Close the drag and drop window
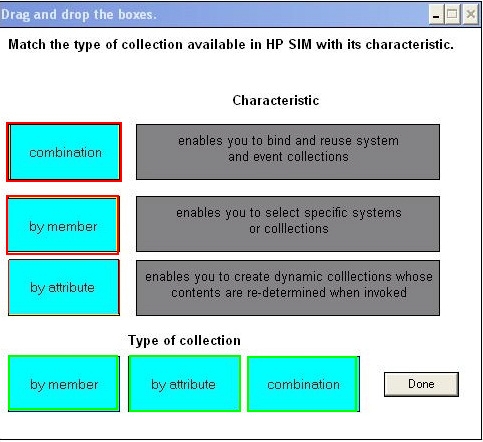 (x=470, y=15)
